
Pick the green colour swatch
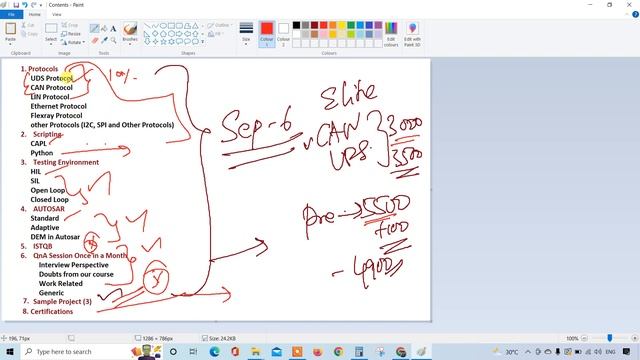(351, 25)
